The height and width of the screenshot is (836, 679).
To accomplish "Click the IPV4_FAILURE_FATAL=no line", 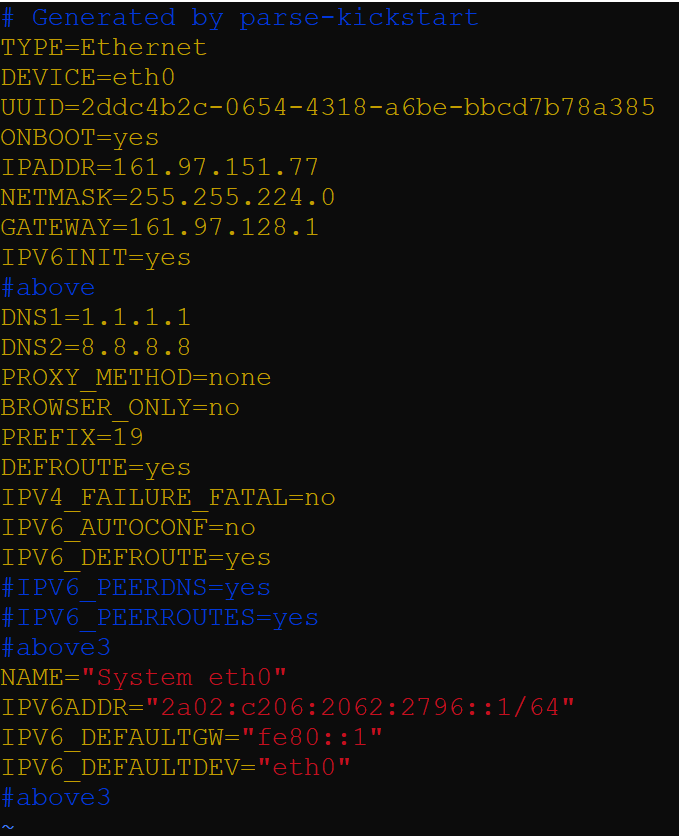I will click(x=168, y=498).
